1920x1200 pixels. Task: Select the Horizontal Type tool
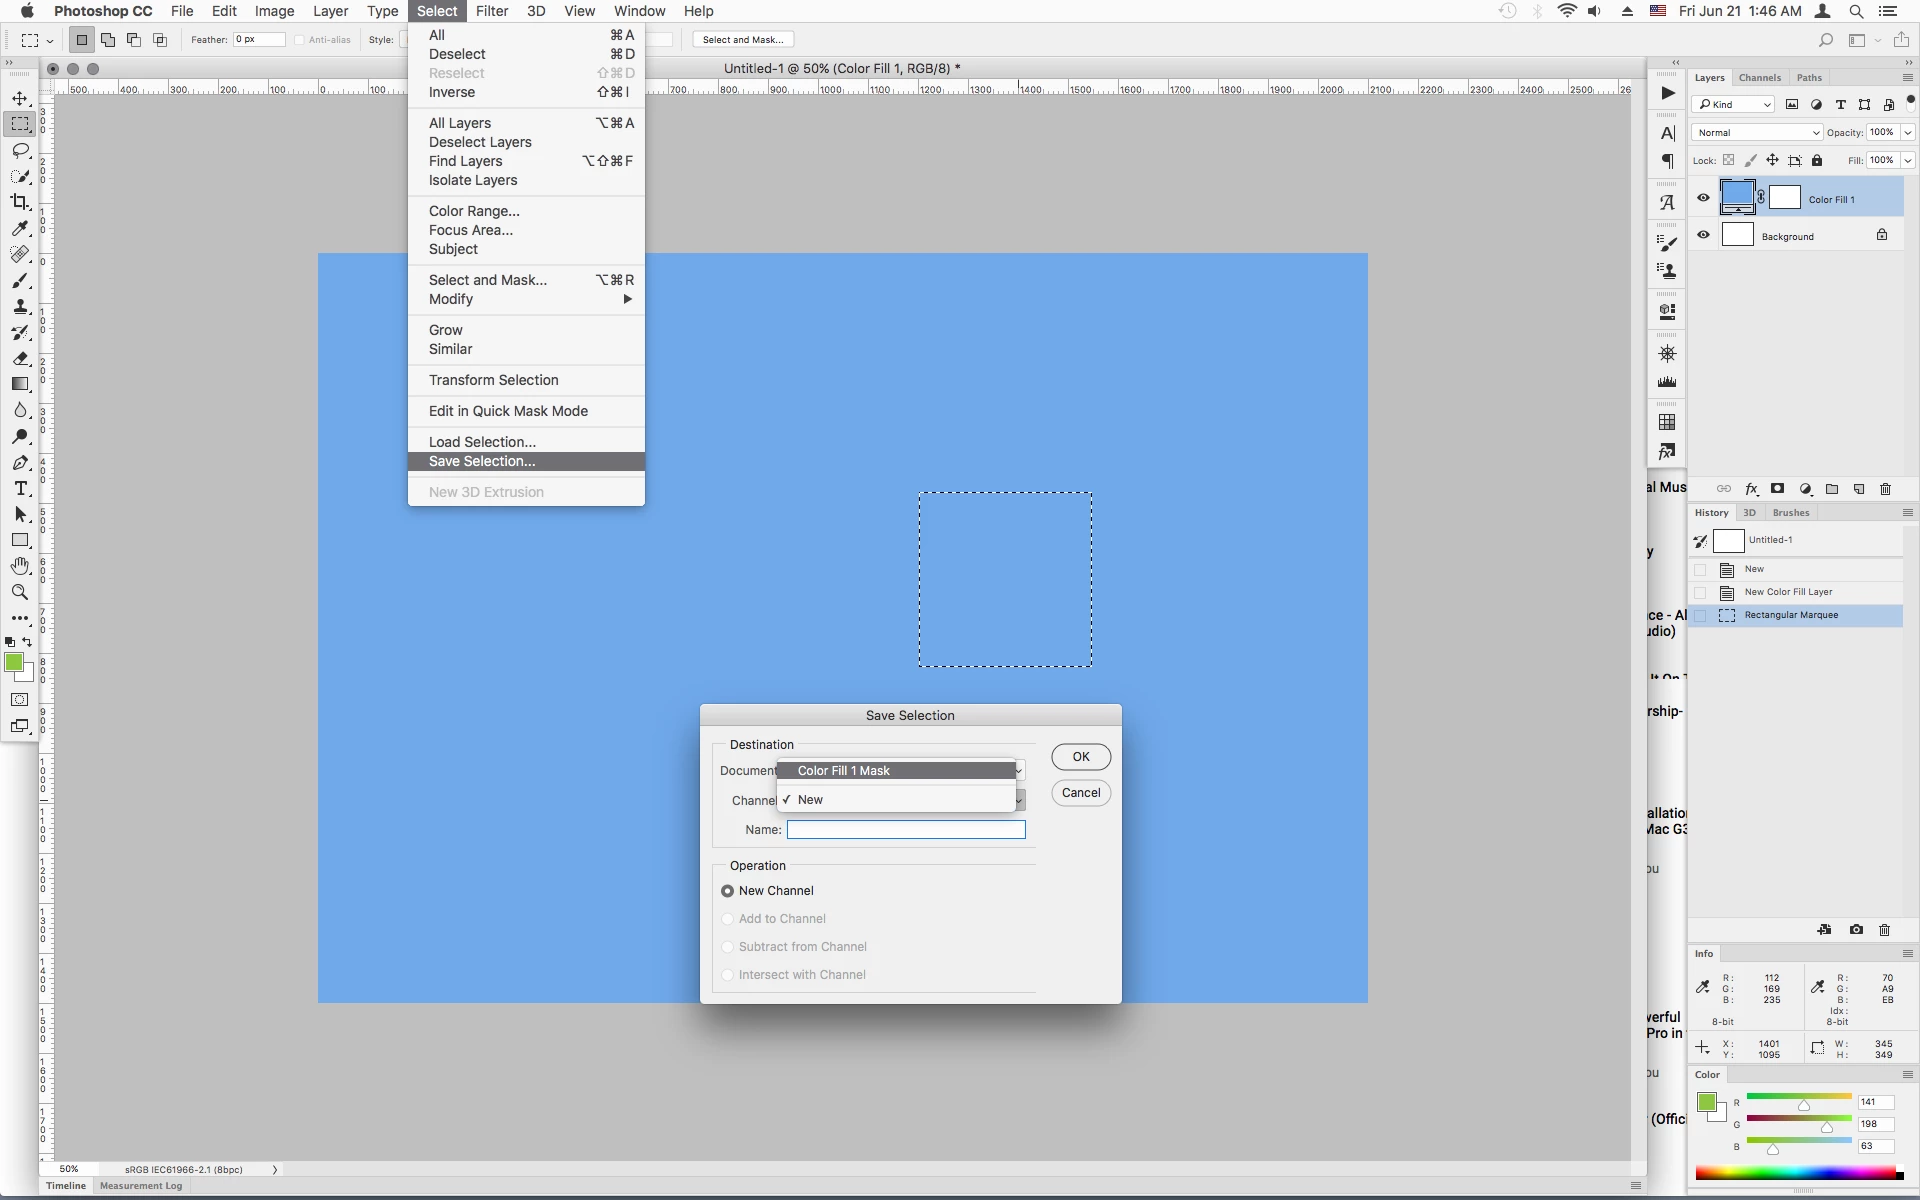pyautogui.click(x=20, y=488)
